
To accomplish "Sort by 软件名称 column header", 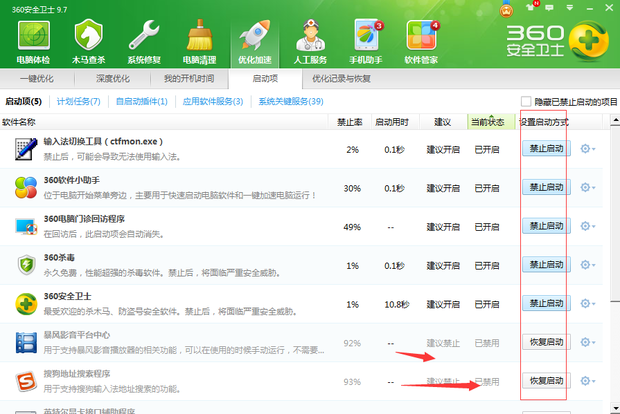I will tap(164, 122).
